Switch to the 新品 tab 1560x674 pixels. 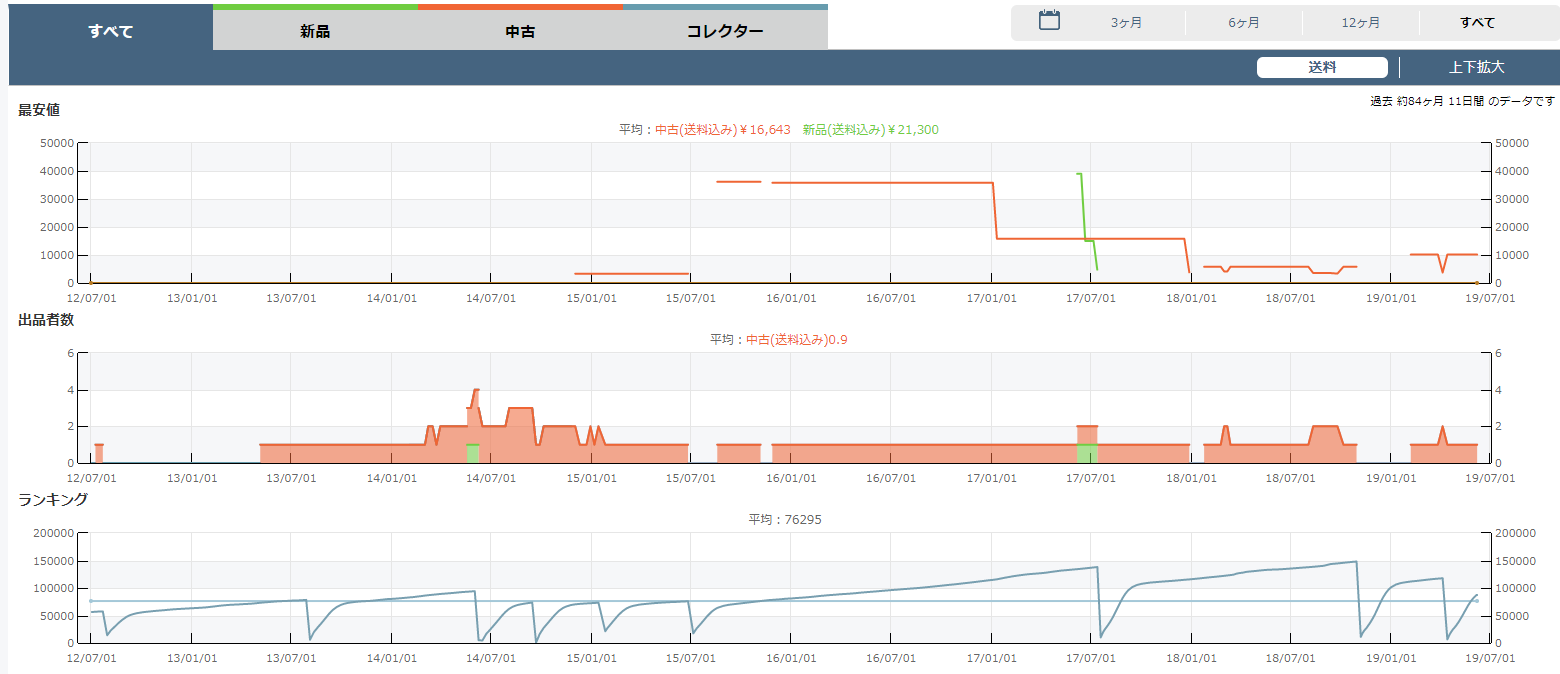315,31
